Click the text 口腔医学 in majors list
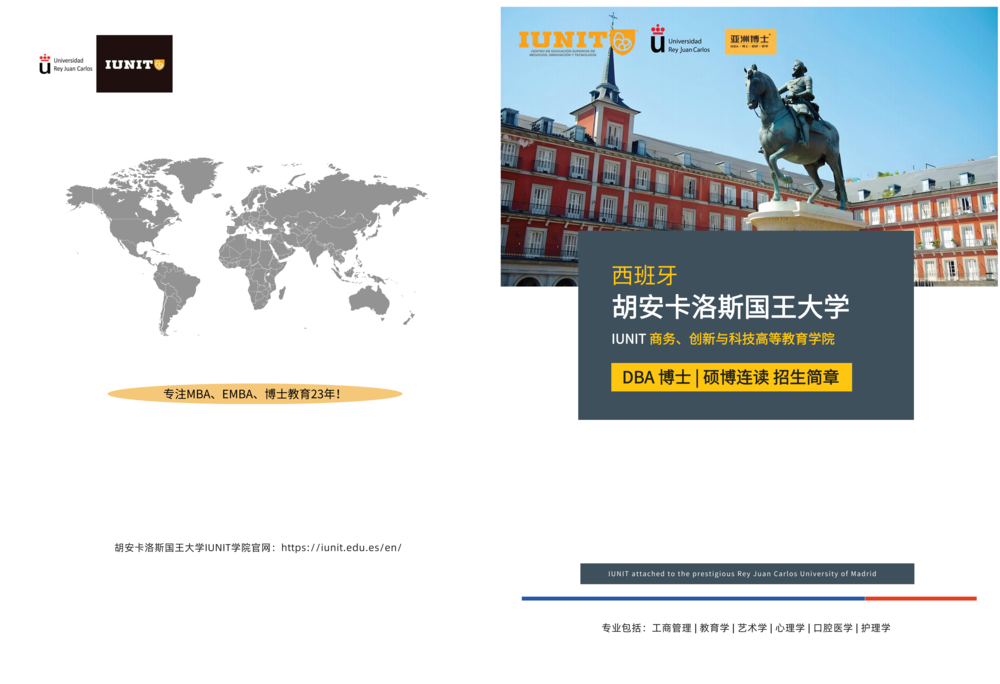Viewport: 1000px width, 684px height. point(833,629)
